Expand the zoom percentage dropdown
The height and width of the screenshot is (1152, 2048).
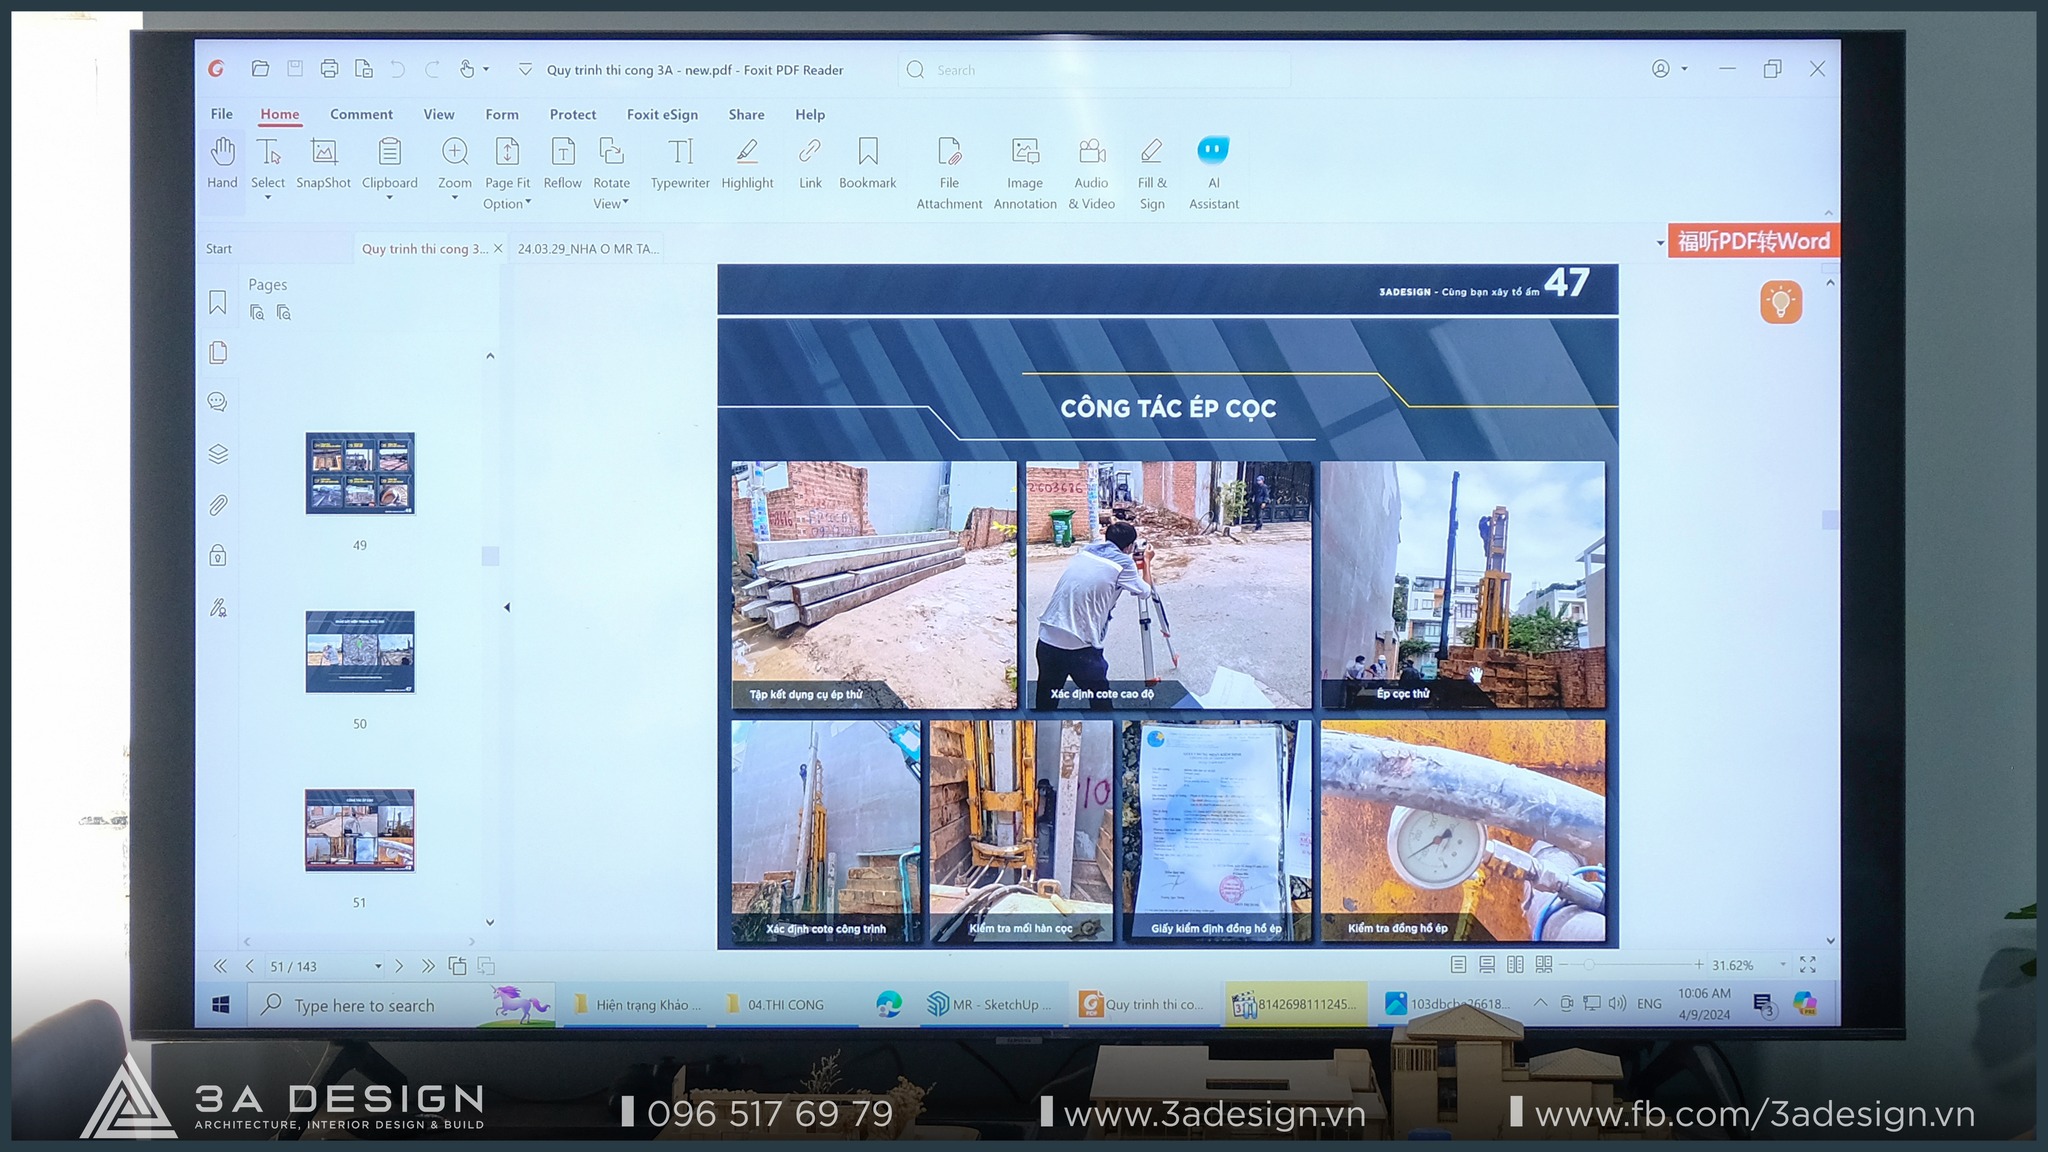point(1782,965)
